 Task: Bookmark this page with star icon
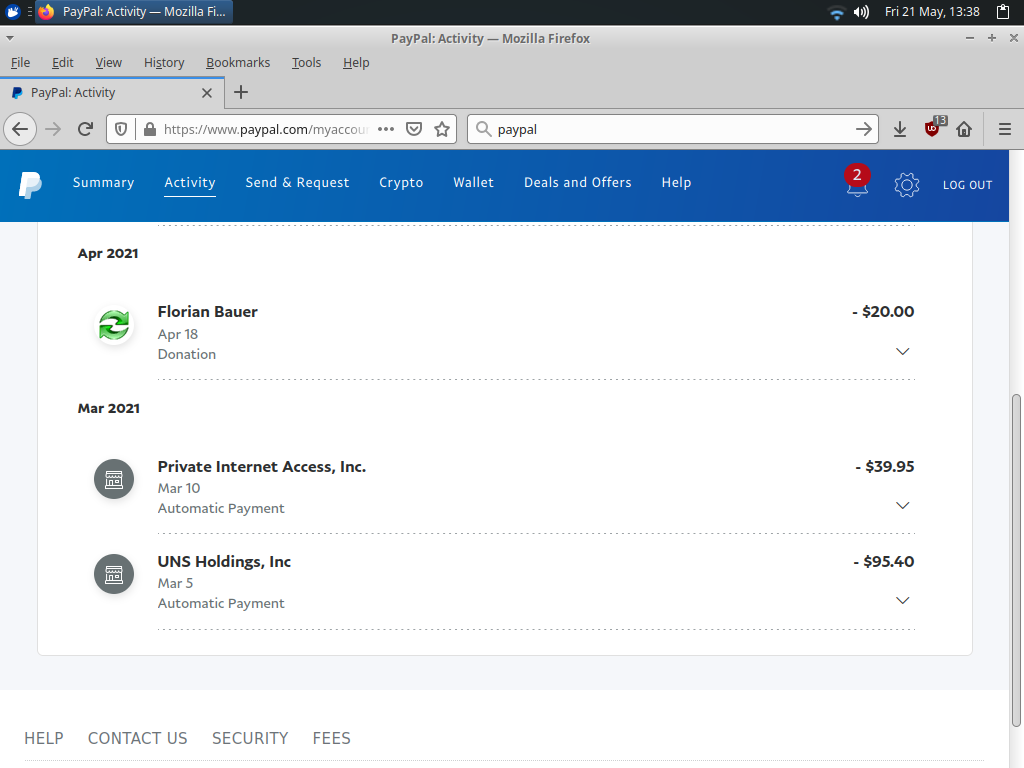tap(442, 129)
